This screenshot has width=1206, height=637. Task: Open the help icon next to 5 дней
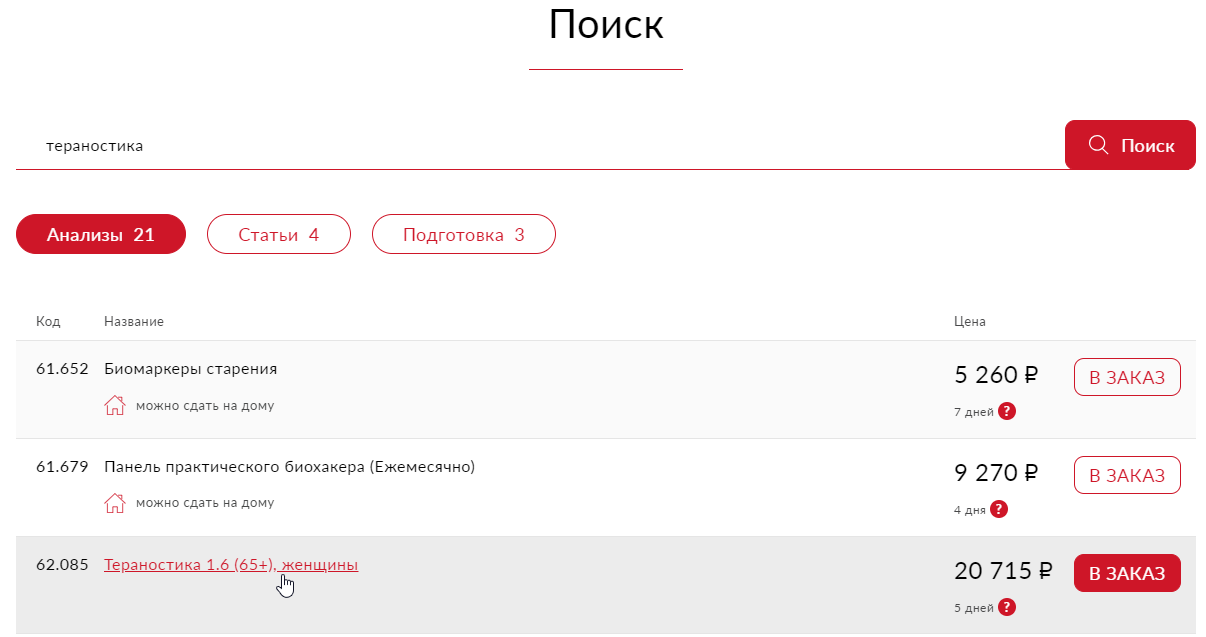pos(1007,607)
